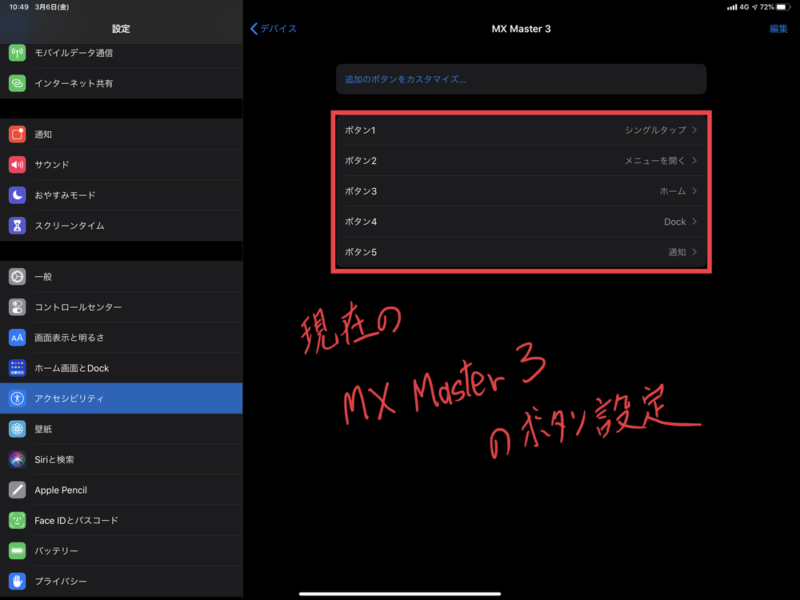Go back to デバイス list
Image resolution: width=800 pixels, height=600 pixels.
click(x=273, y=29)
